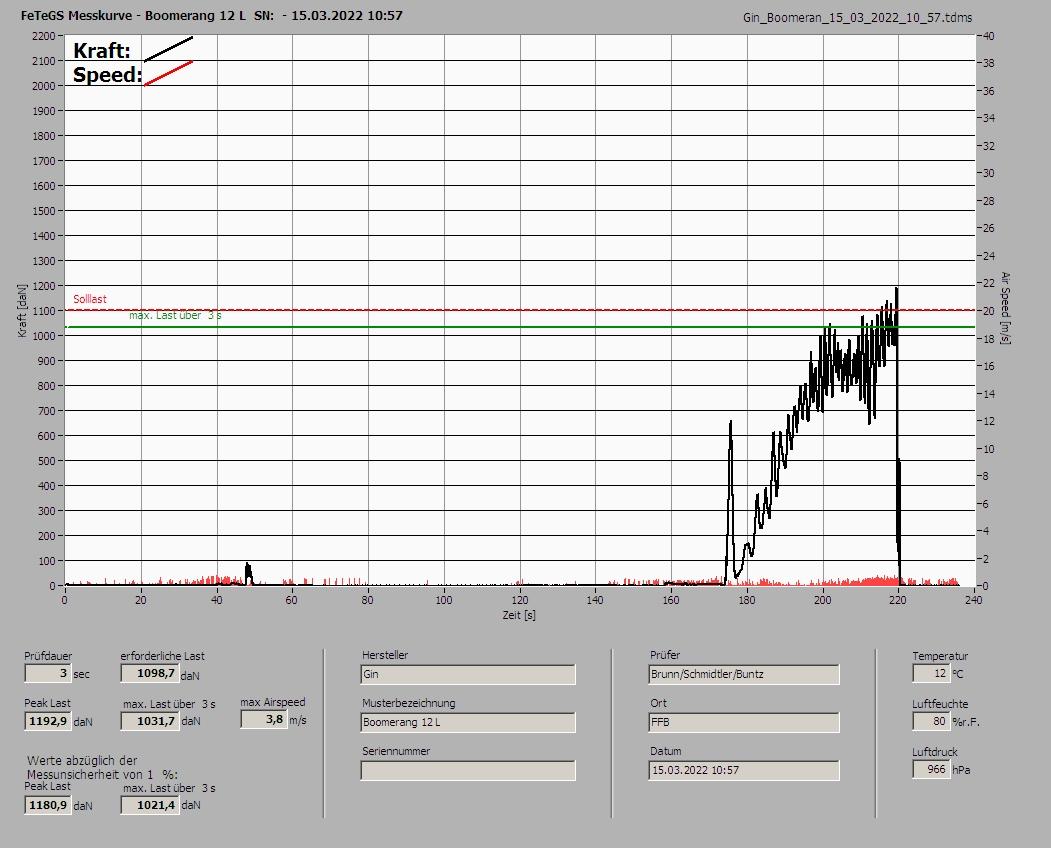Click the Luftfeuchte field showing 80
Screen dimensions: 1051x848
pyautogui.click(x=931, y=721)
